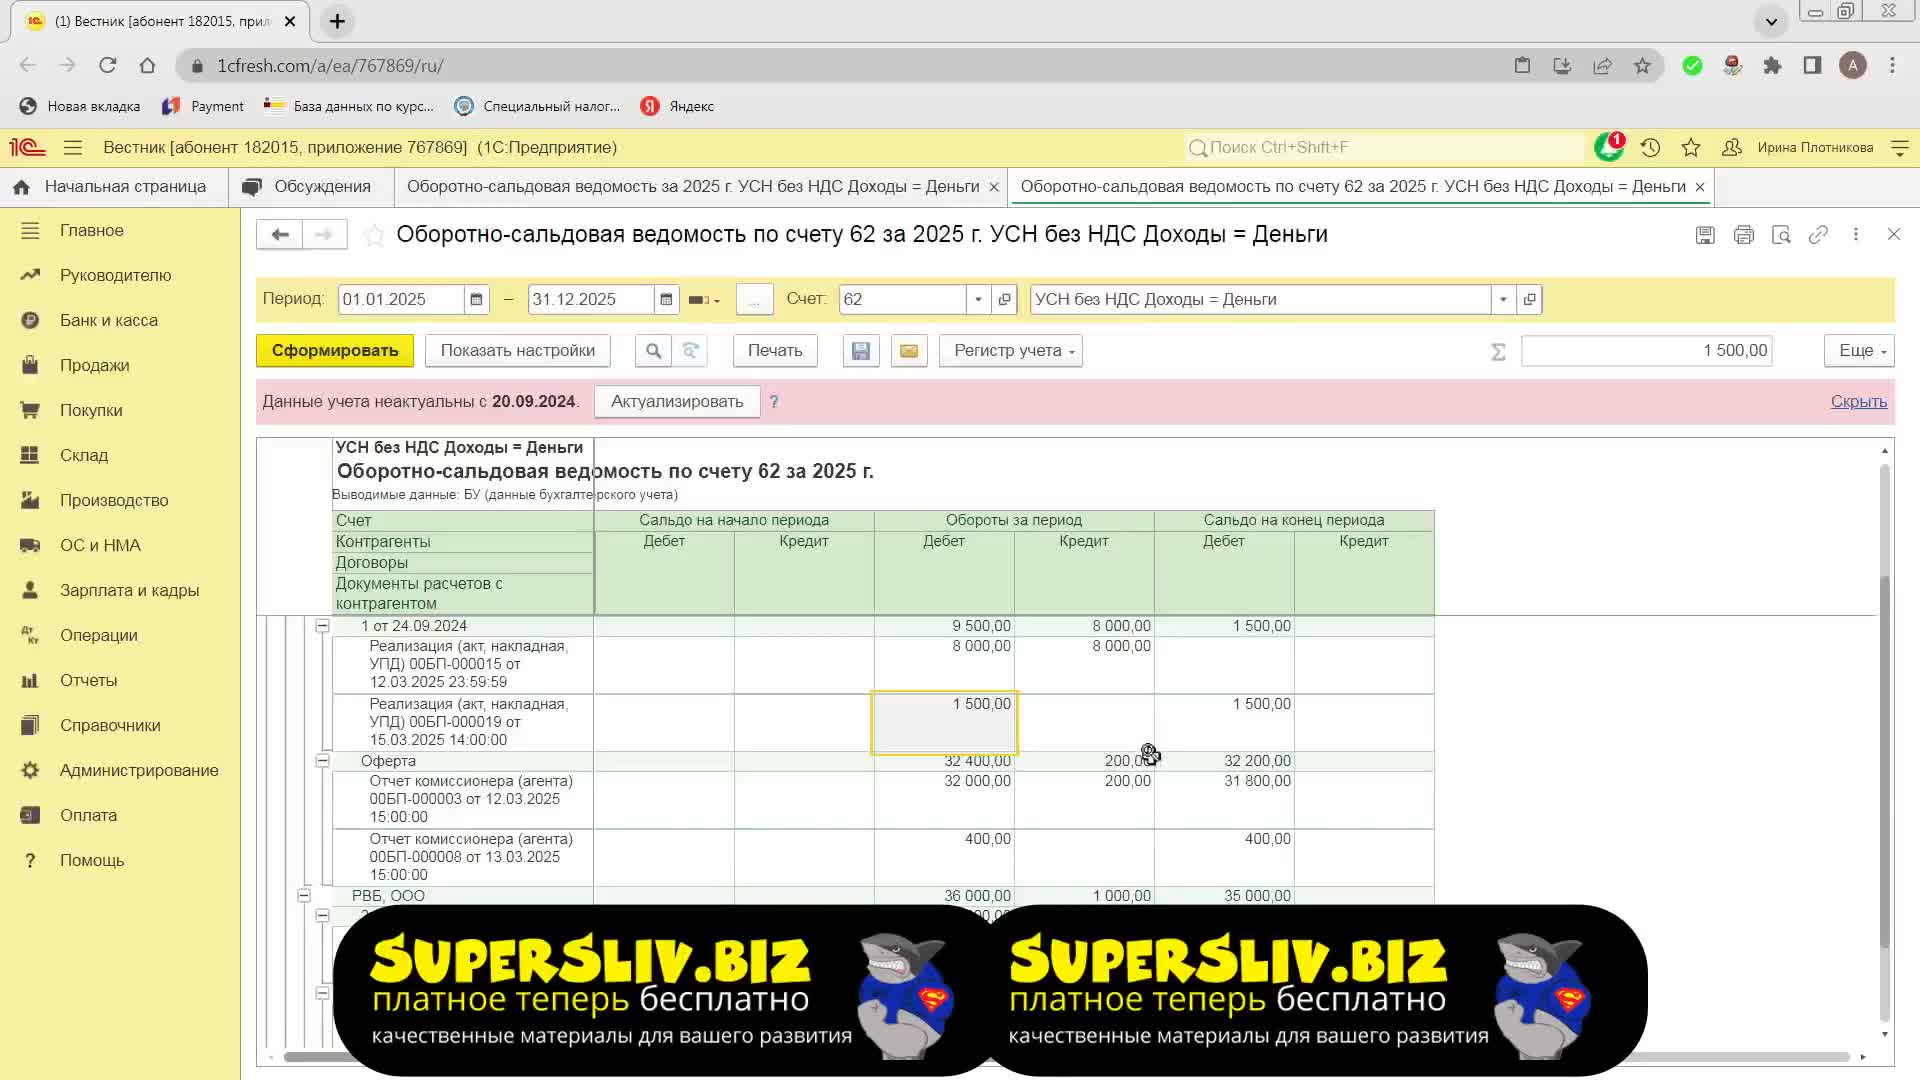Open Администрирование section
Viewport: 1920px width, 1080px height.
click(x=139, y=771)
